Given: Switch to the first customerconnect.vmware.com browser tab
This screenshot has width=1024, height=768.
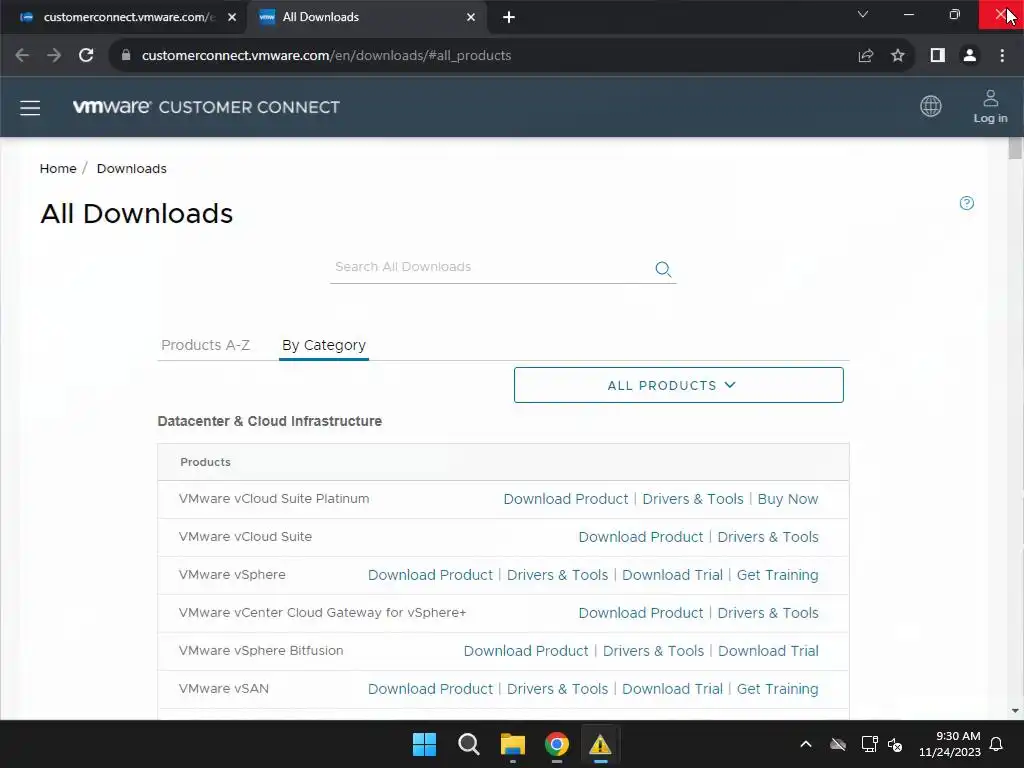Looking at the screenshot, I should tap(124, 18).
